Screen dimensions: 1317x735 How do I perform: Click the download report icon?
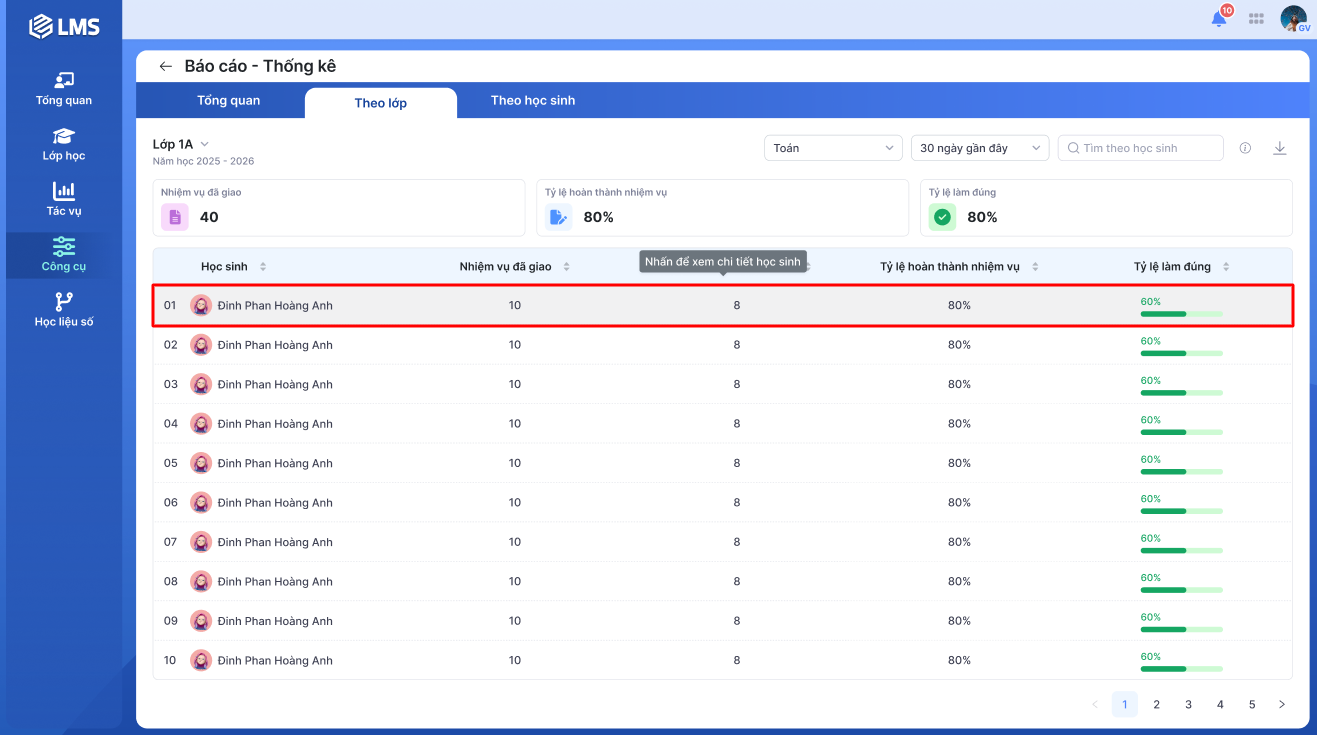tap(1279, 148)
